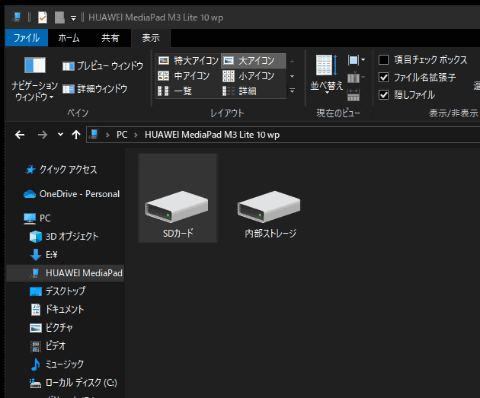Open the ファイル menu tab

click(27, 38)
